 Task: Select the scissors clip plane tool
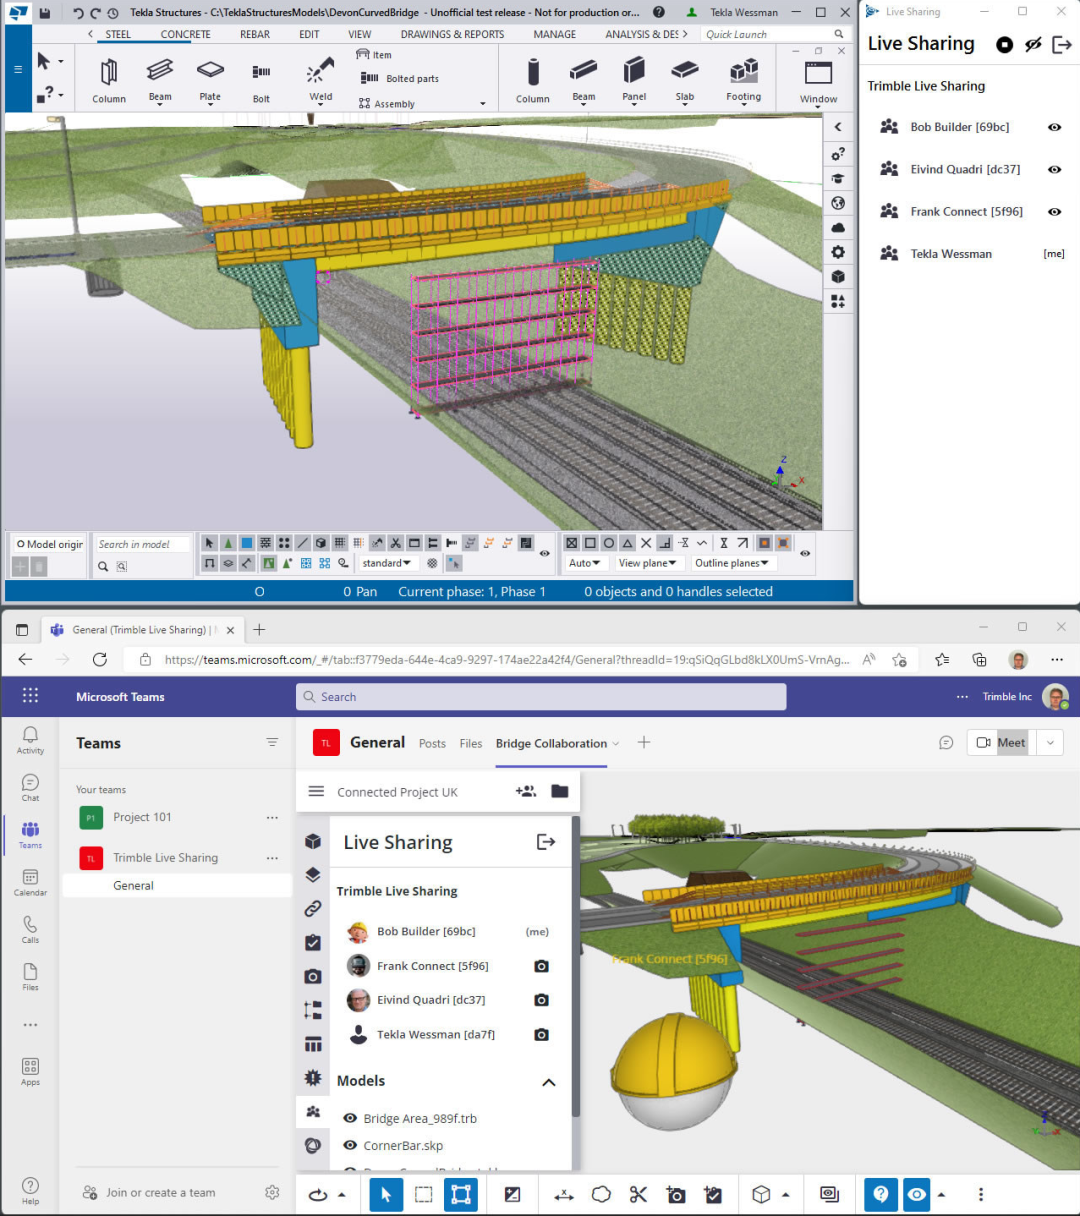pos(638,1194)
